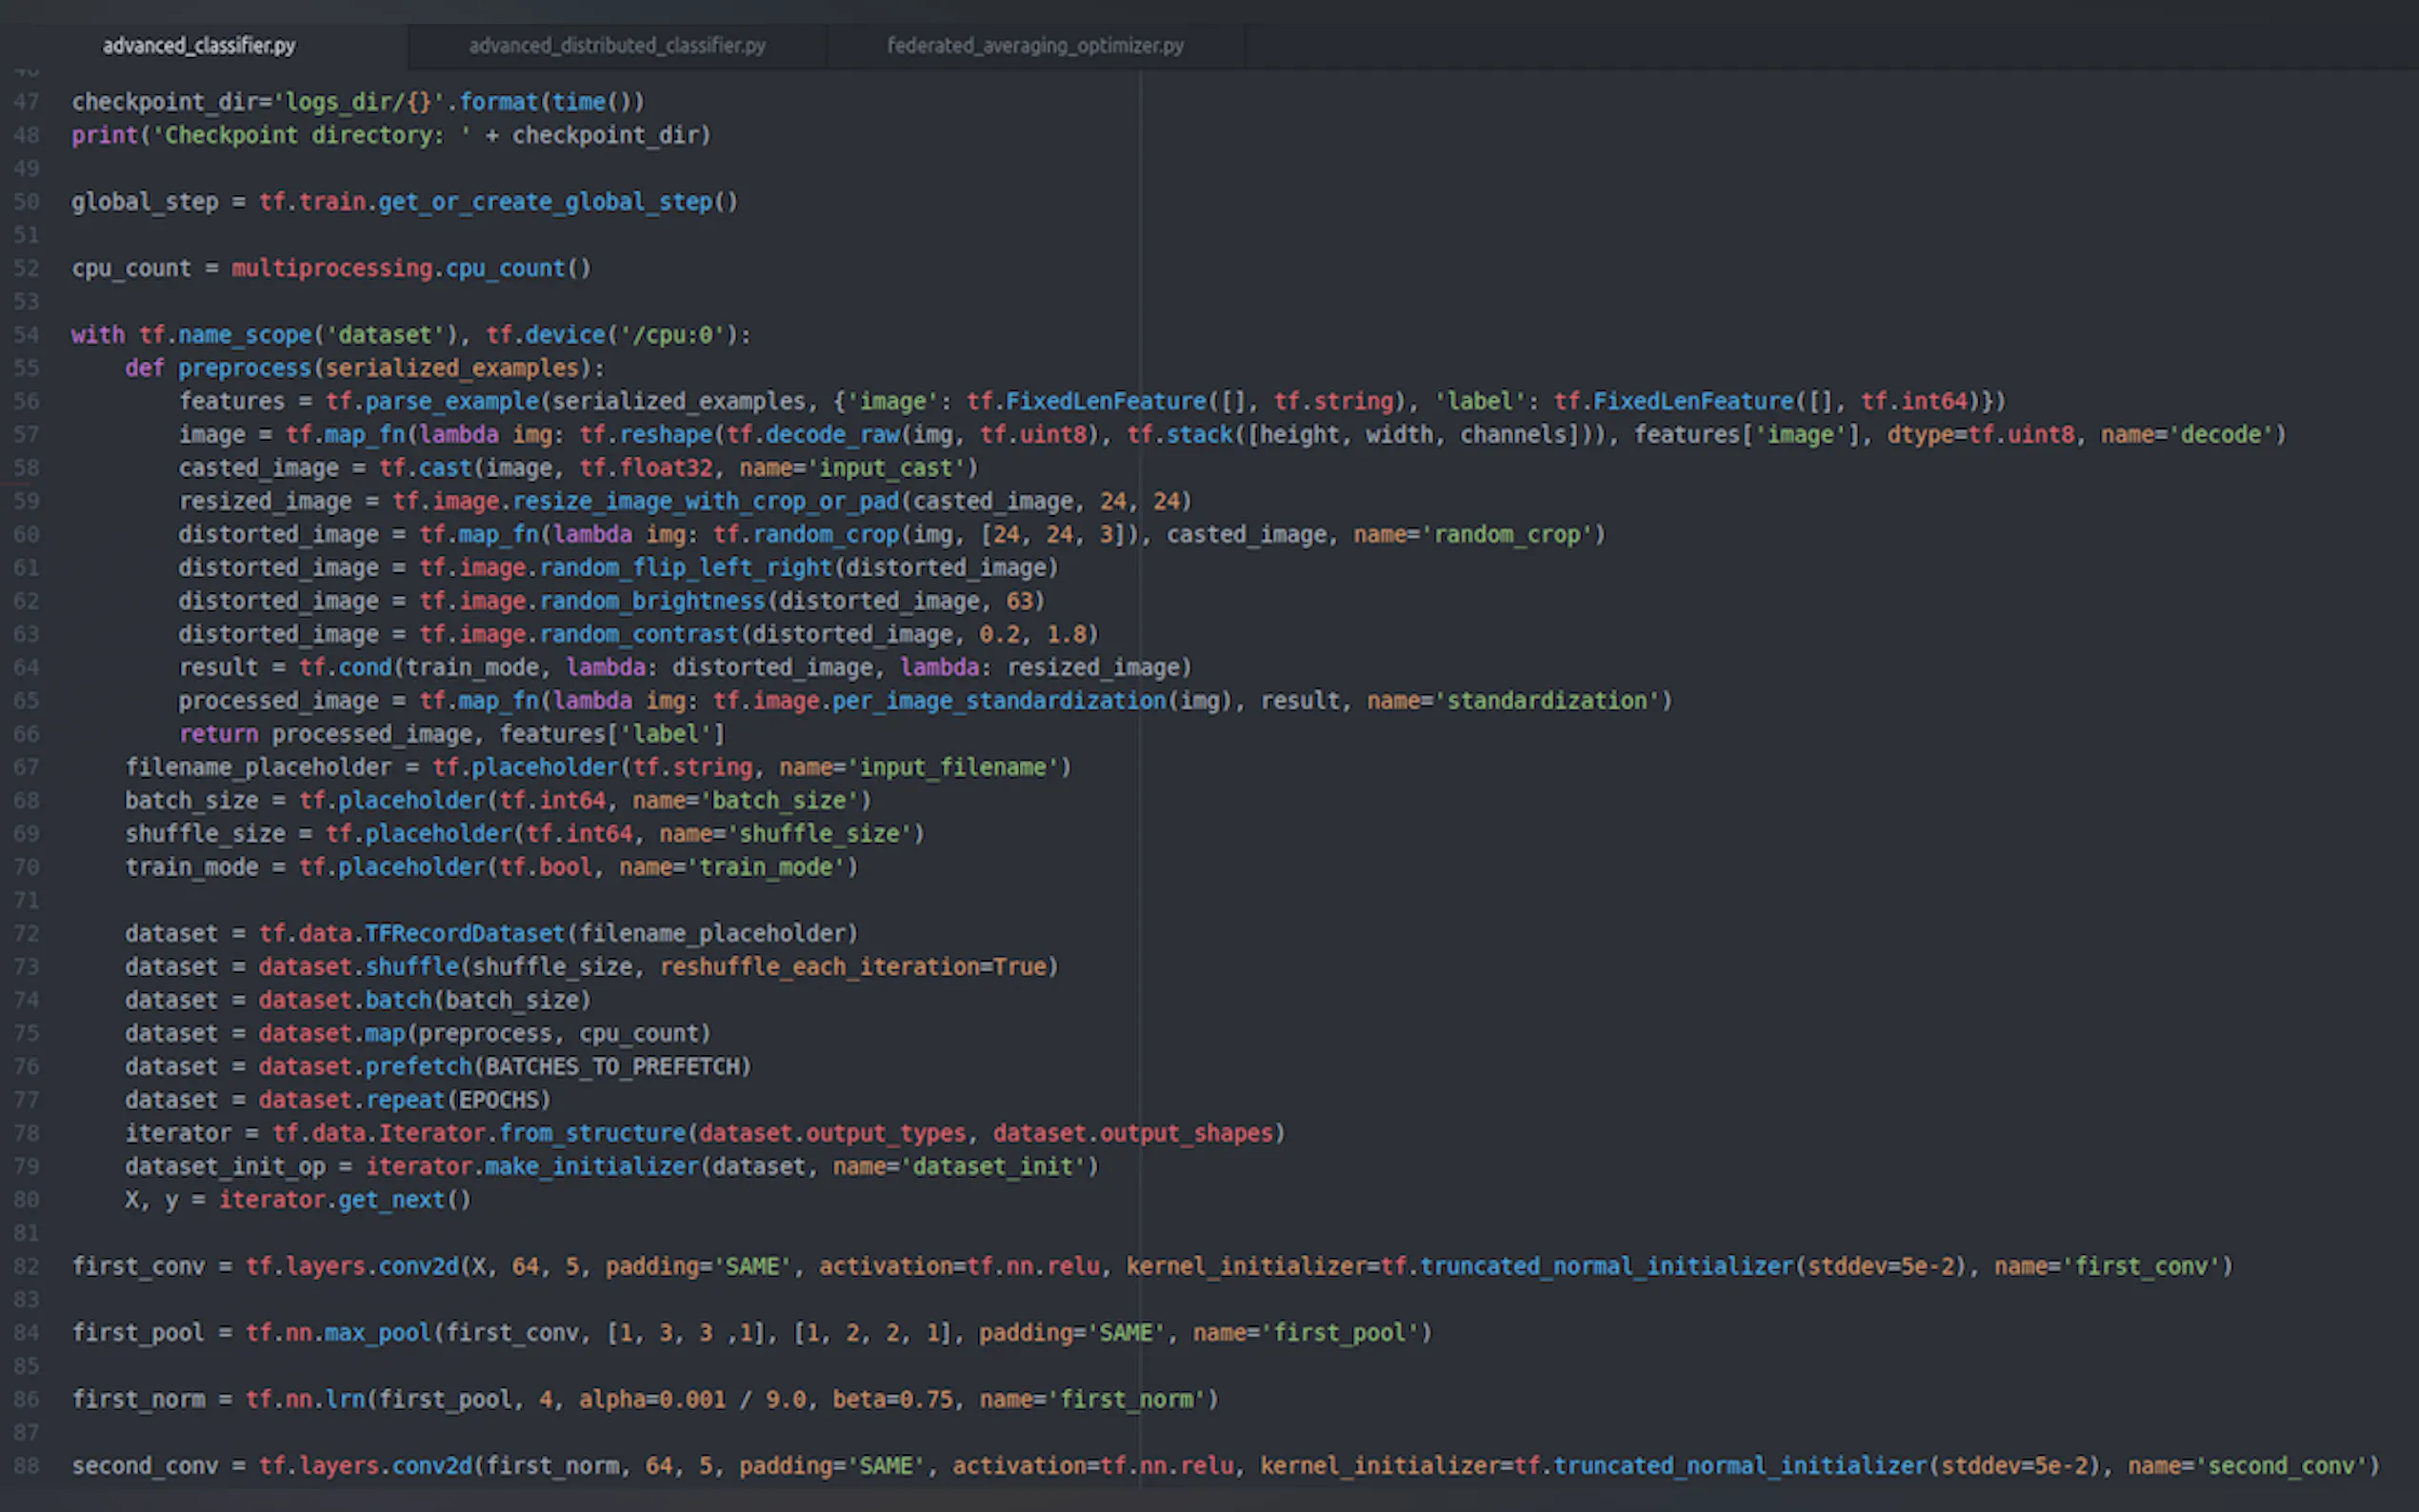The image size is (2419, 1512).
Task: Click 'per_image_standardization' on line 65
Action: click(x=999, y=701)
